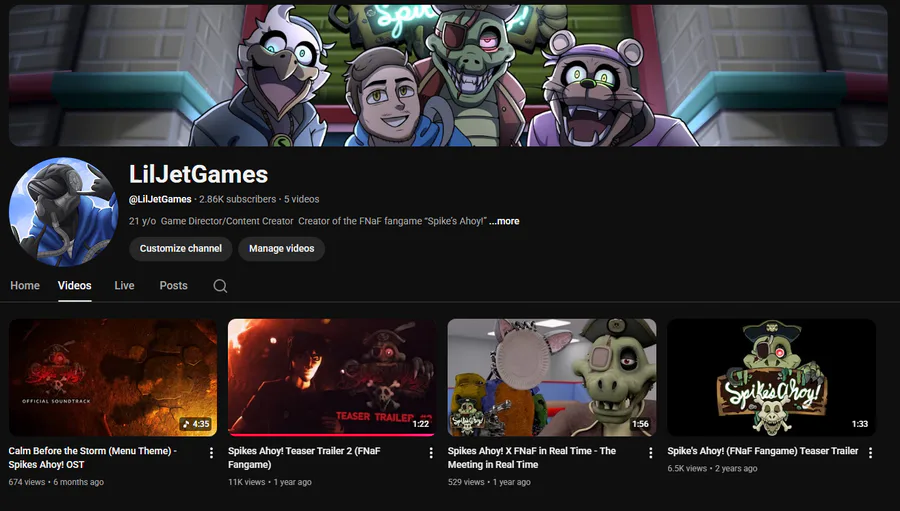This screenshot has width=900, height=511.
Task: Open title Spike's Ahoy! (FNaF Fangame) Teaser Trailer
Action: (x=763, y=451)
